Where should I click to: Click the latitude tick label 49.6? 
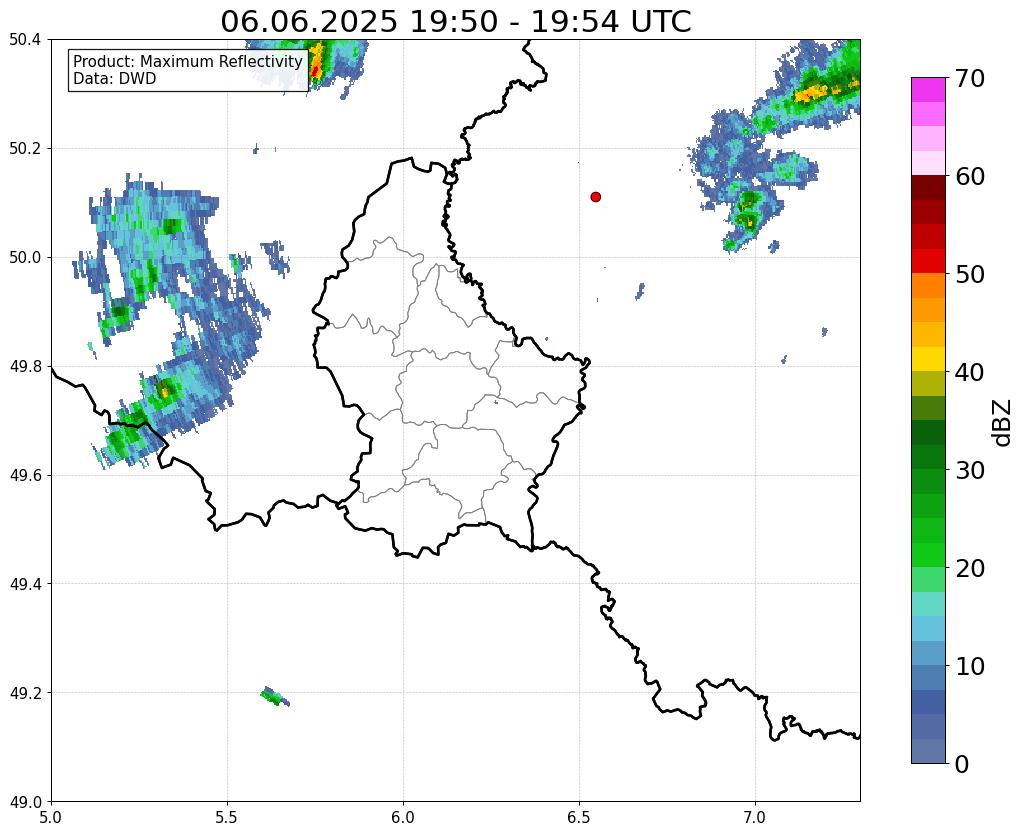[x=25, y=476]
